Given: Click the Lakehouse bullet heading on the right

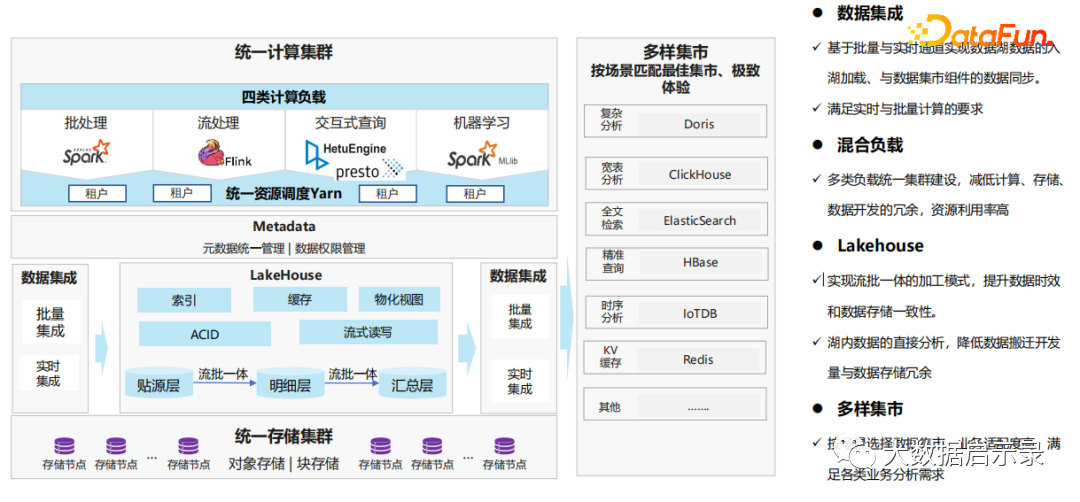Looking at the screenshot, I should [880, 246].
